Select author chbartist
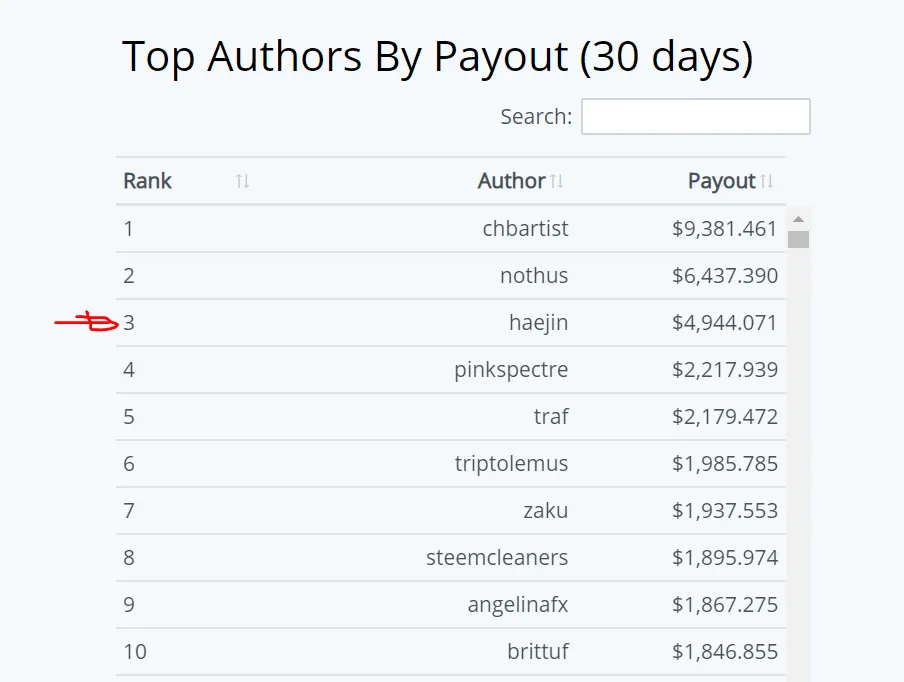The height and width of the screenshot is (682, 904). [525, 229]
